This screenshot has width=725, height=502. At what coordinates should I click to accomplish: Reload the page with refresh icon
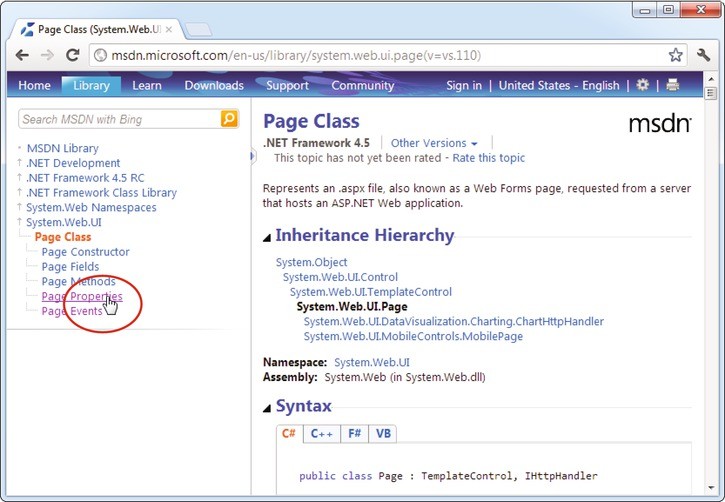point(73,55)
